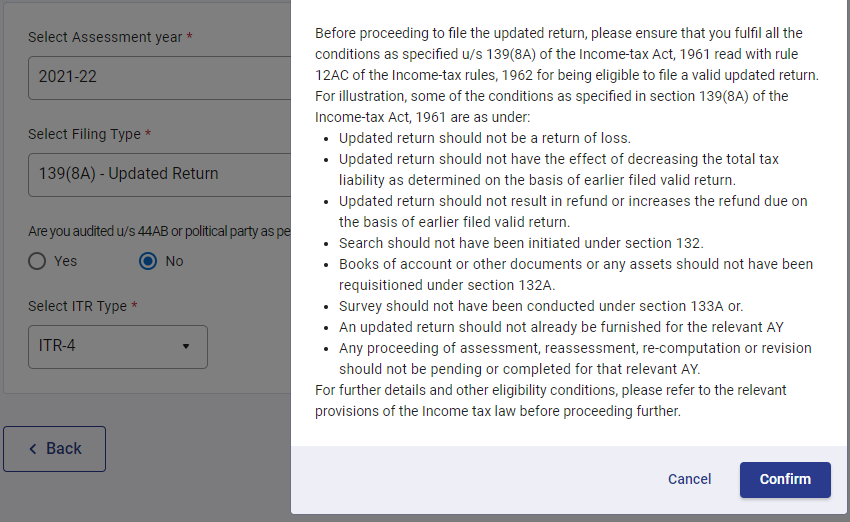
Task: Click the section 132 search condition text
Action: (x=521, y=243)
